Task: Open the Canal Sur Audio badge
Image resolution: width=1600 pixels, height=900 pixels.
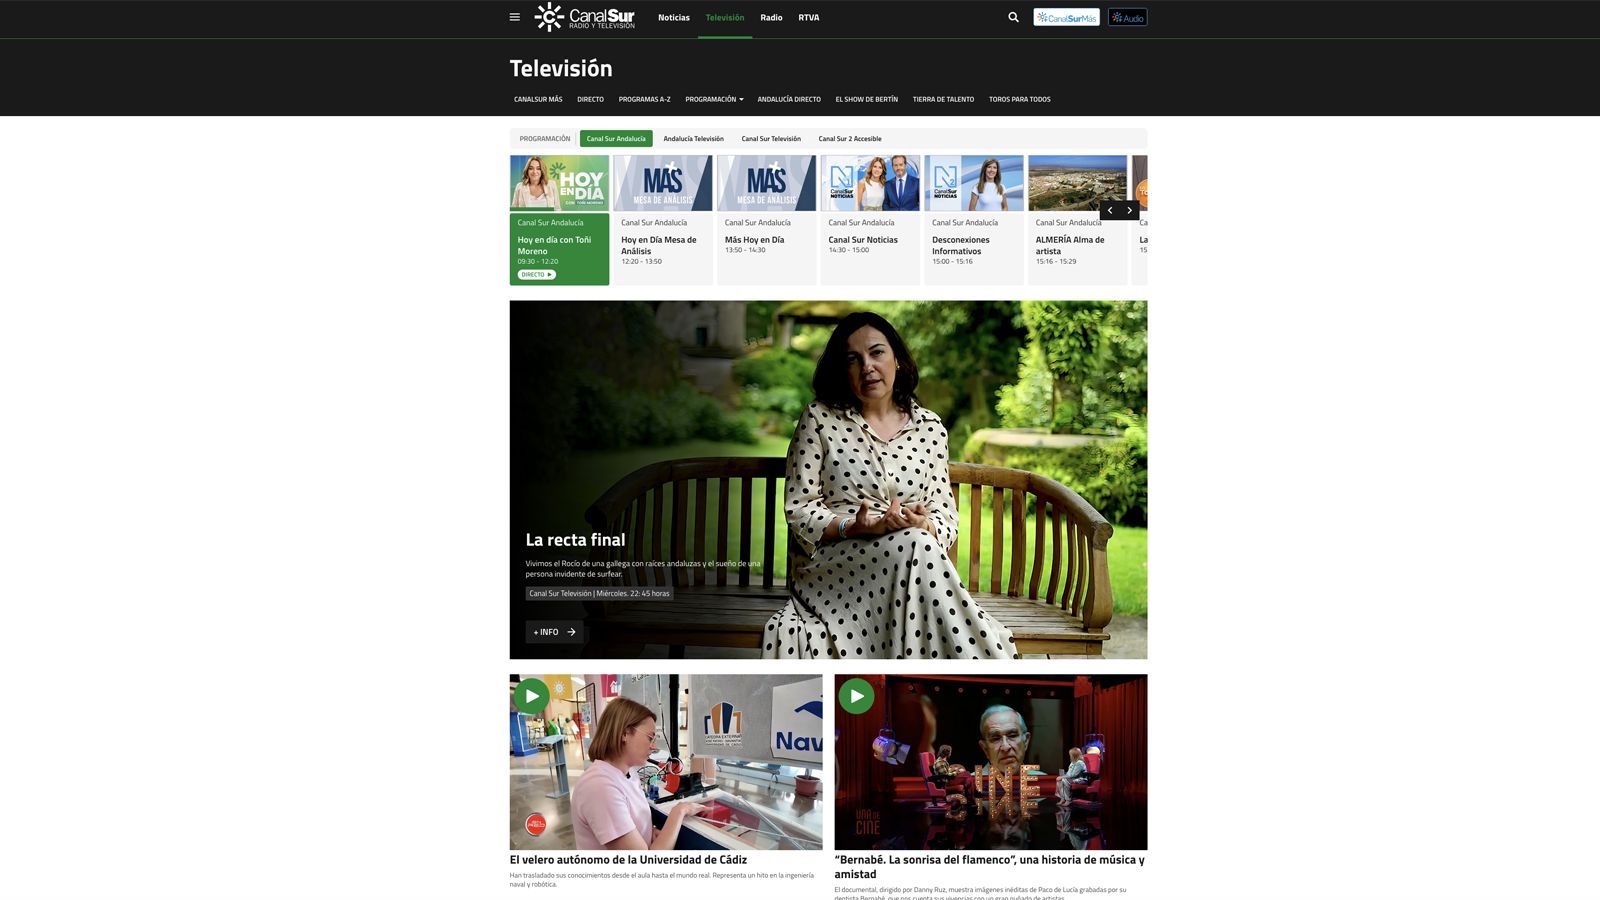Action: [1127, 17]
